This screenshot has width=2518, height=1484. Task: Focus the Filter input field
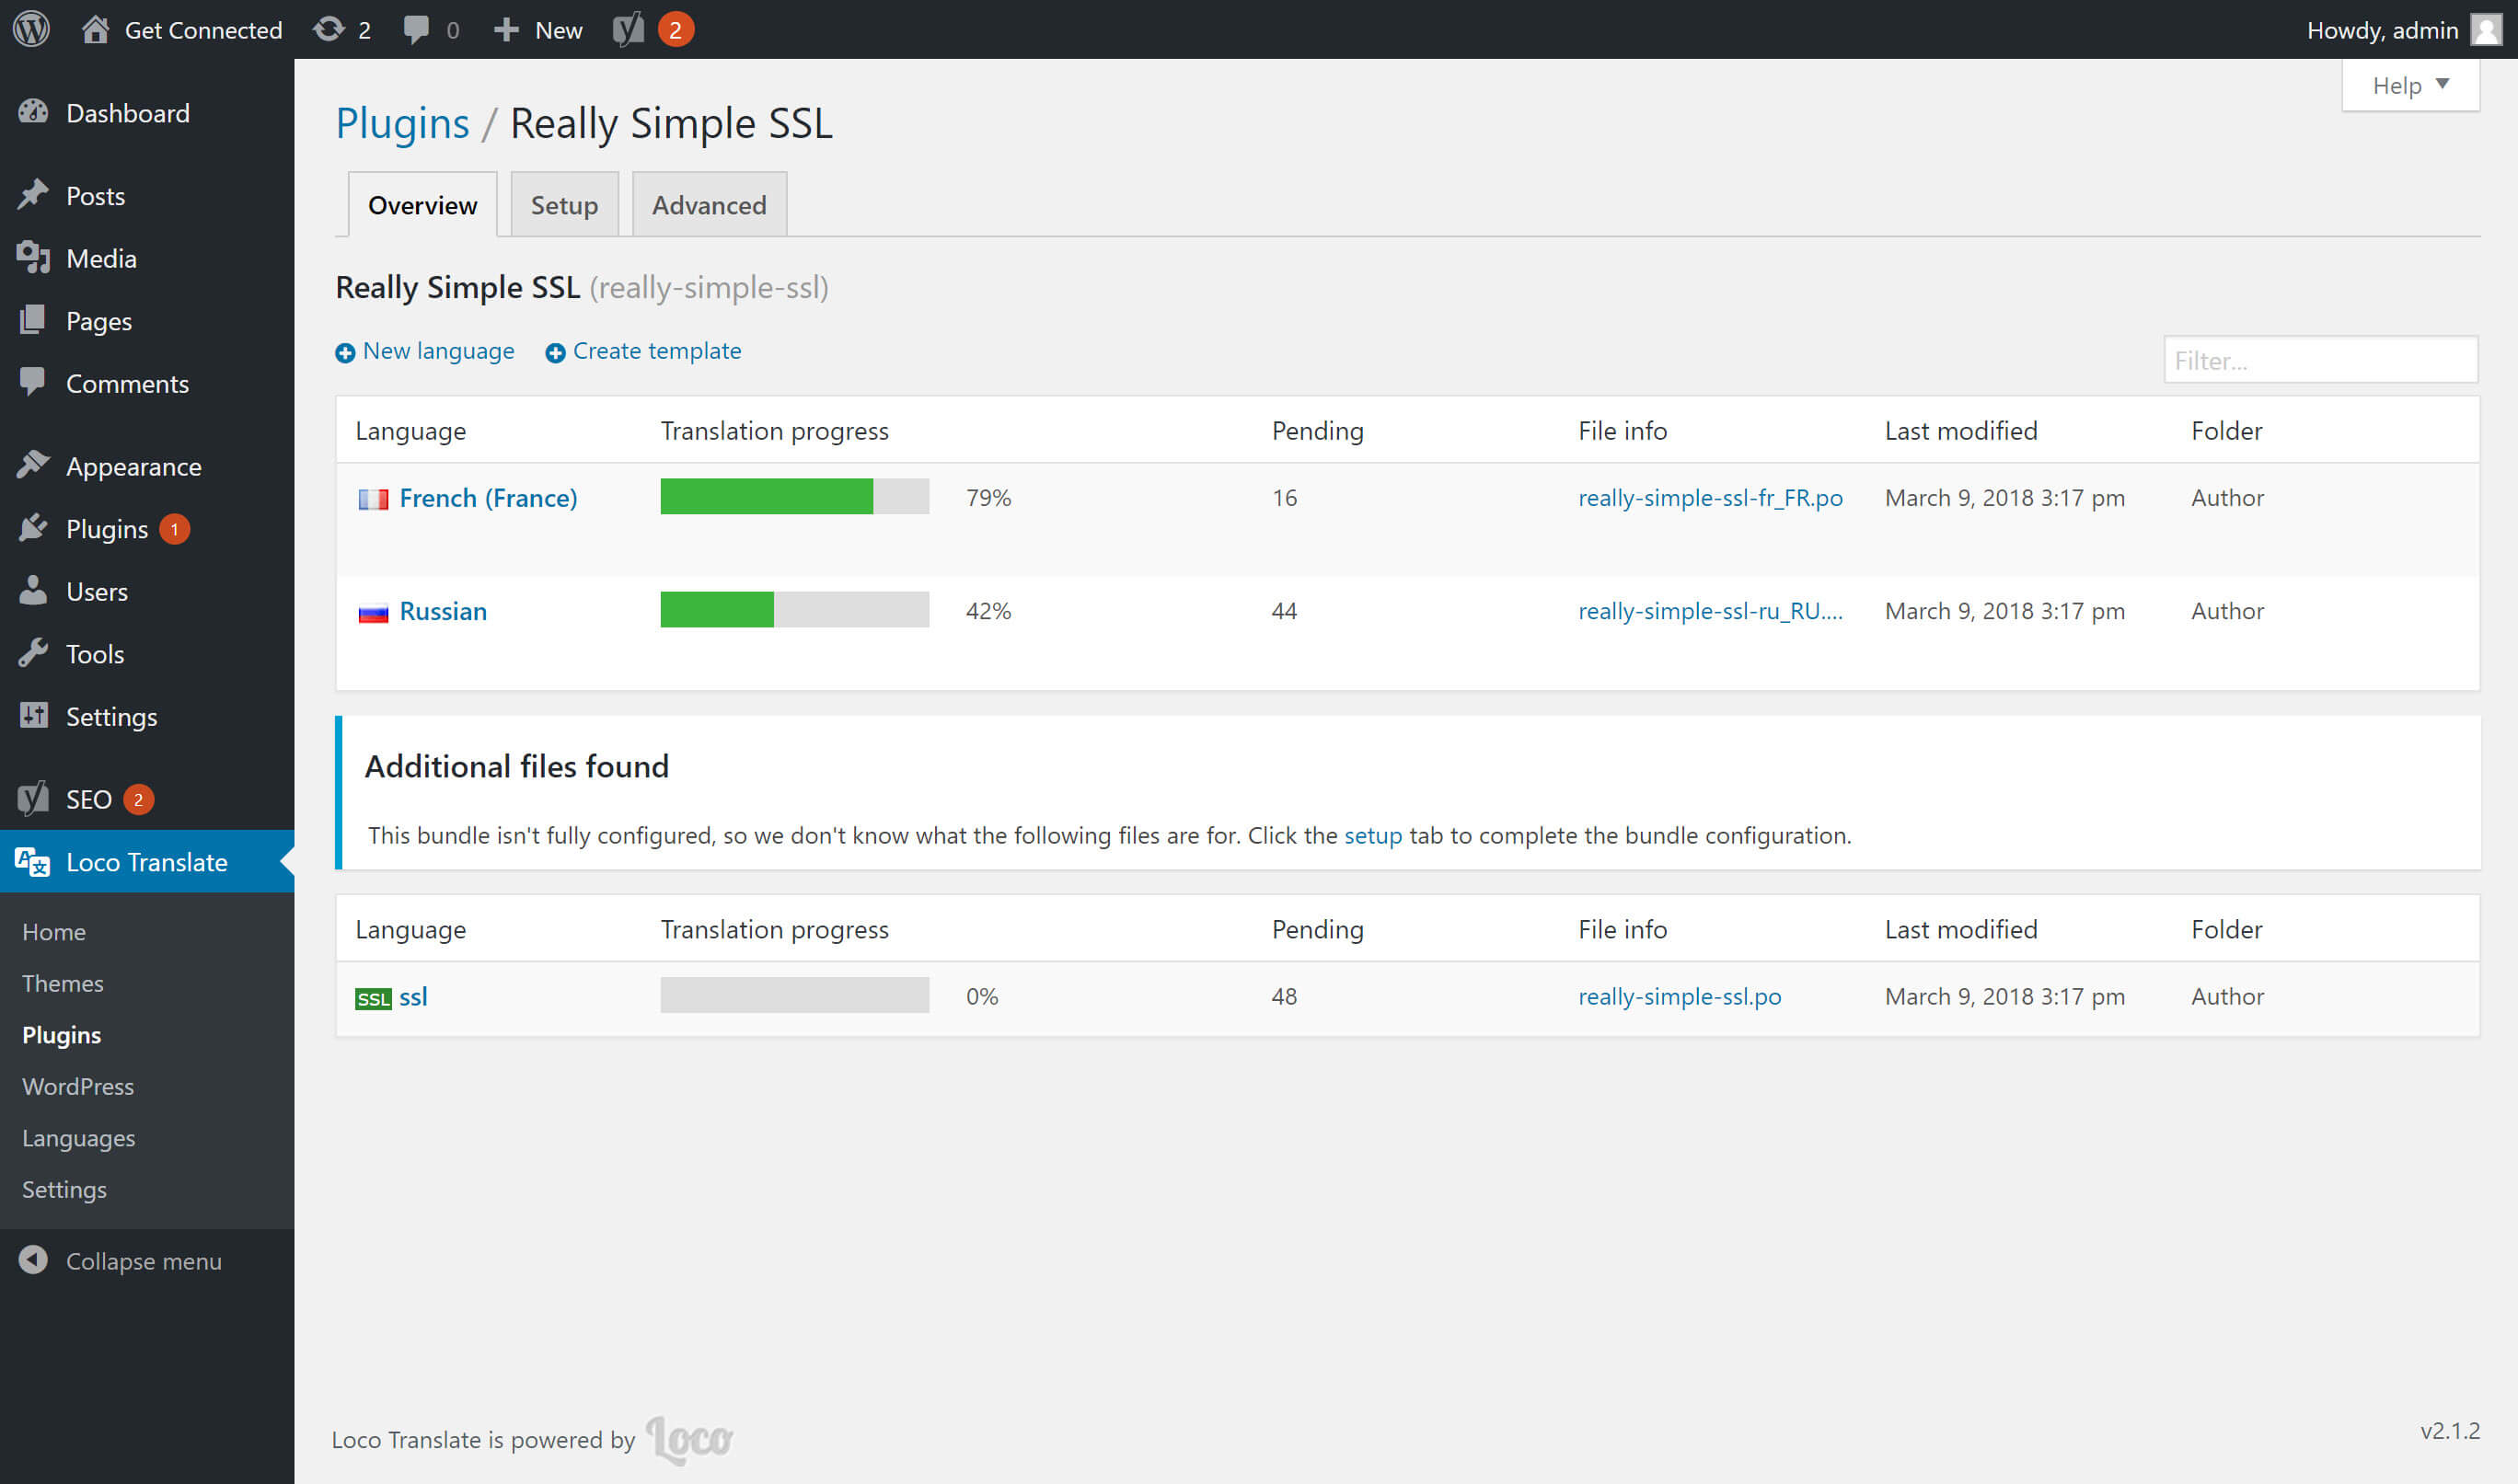click(x=2319, y=360)
